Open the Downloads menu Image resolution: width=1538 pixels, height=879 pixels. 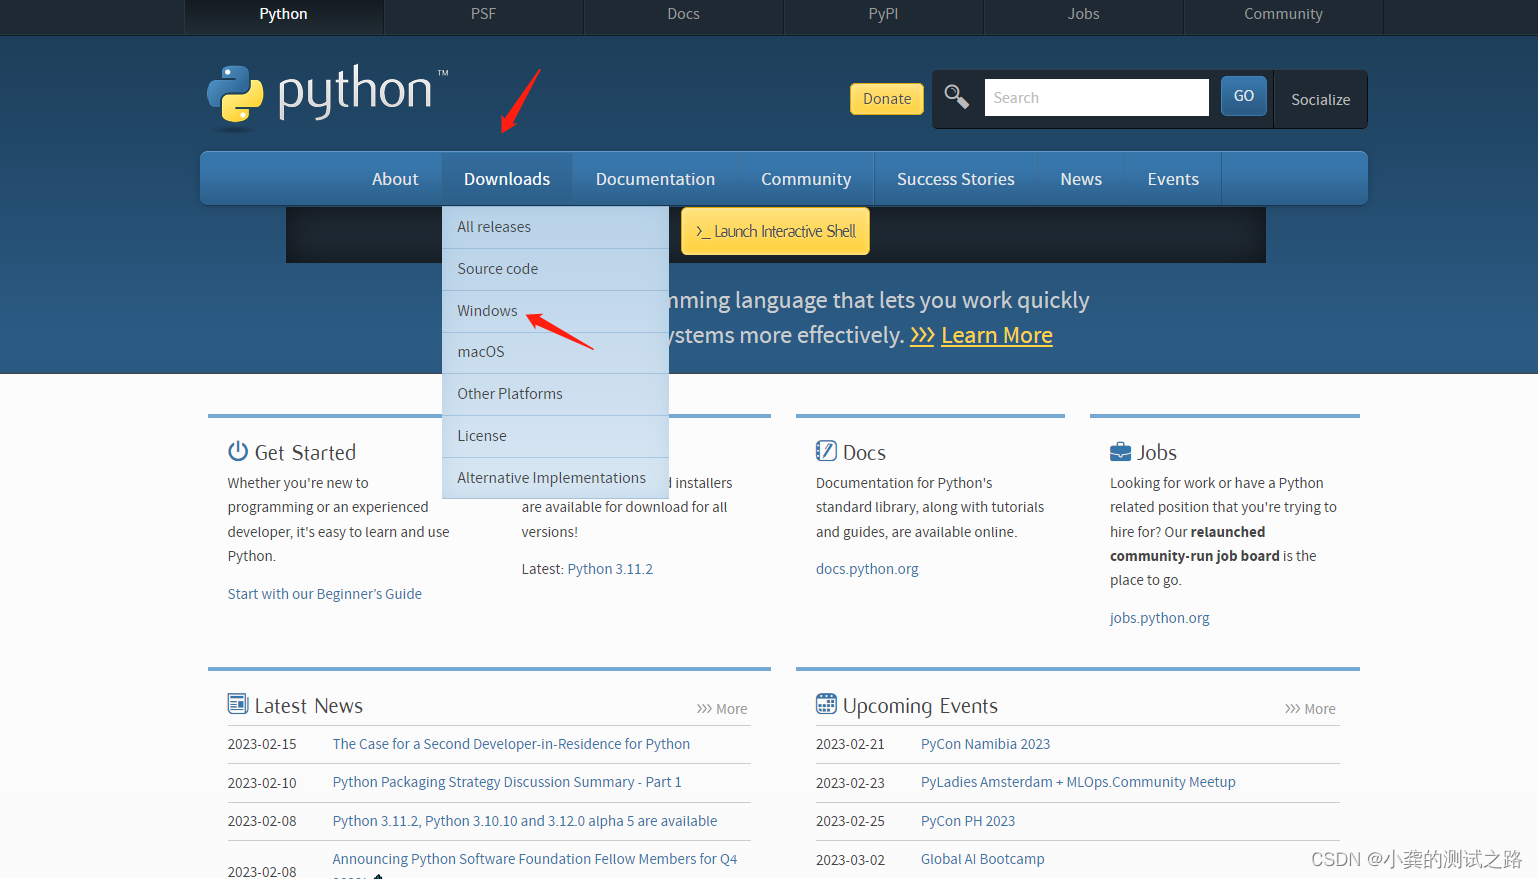507,179
